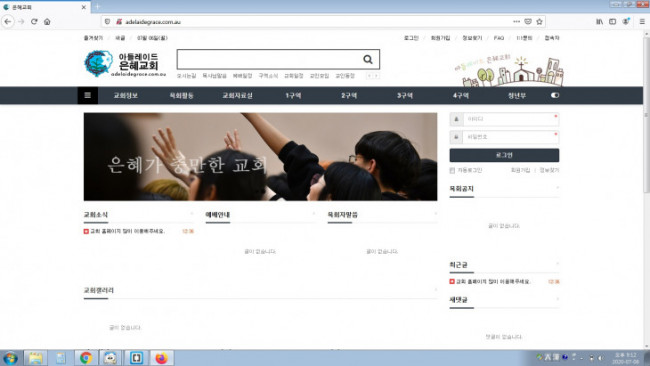Check the auto-login checkbox

(x=452, y=170)
